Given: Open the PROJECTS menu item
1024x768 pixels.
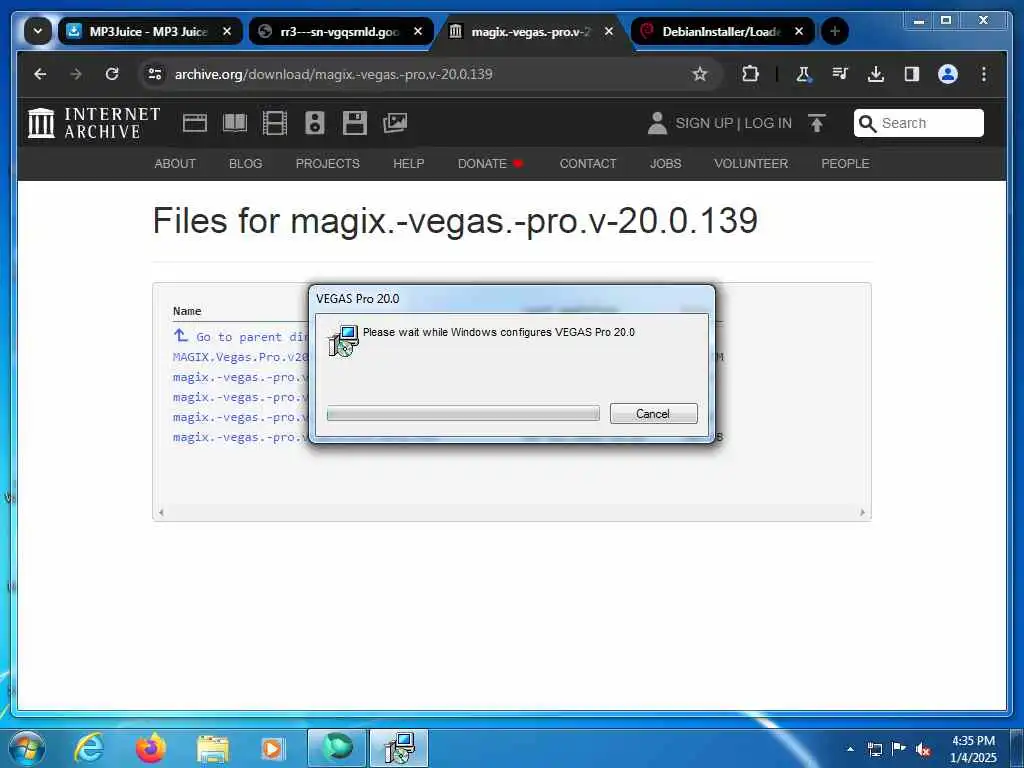Looking at the screenshot, I should coord(328,163).
